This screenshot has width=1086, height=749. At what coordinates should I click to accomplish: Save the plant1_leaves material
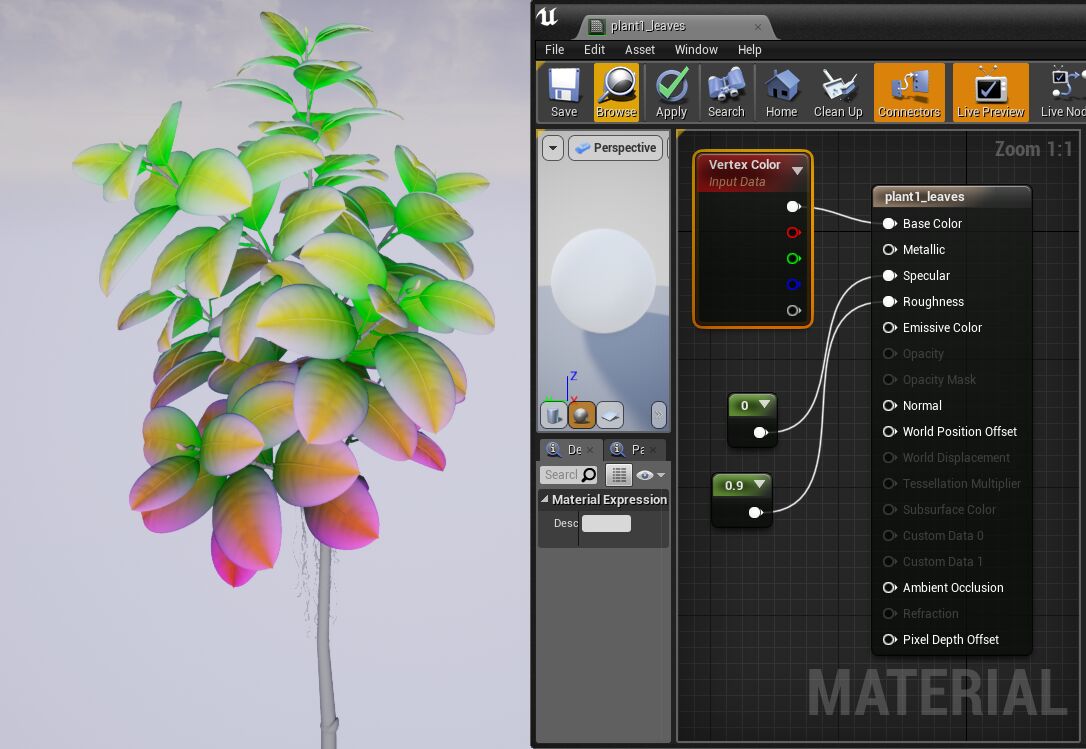click(563, 91)
